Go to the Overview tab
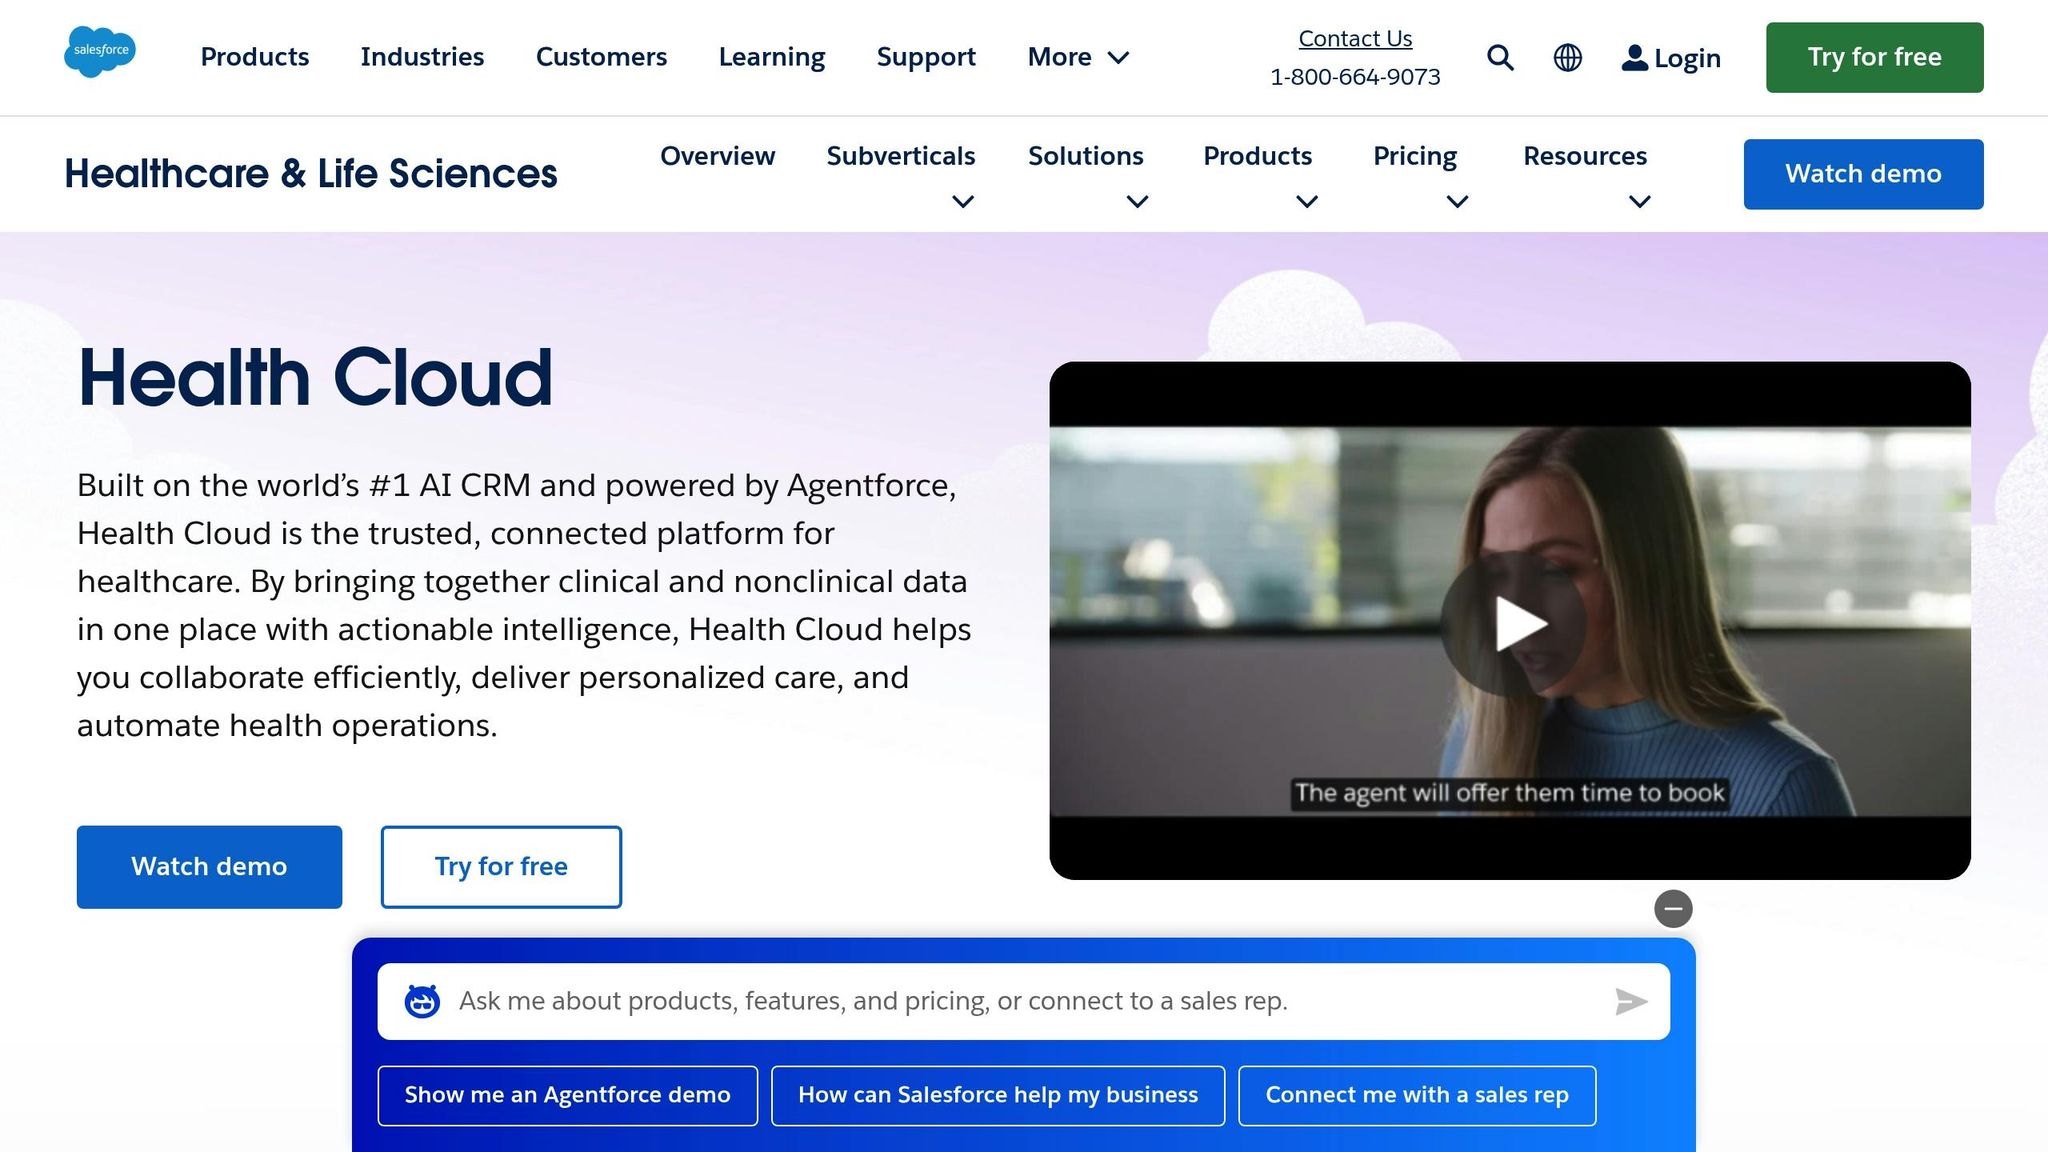2048x1152 pixels. [x=717, y=156]
